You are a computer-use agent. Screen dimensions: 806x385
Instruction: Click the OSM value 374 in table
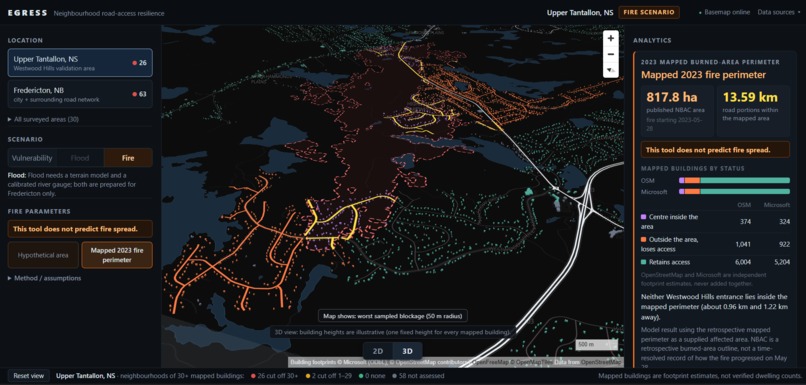pos(744,222)
